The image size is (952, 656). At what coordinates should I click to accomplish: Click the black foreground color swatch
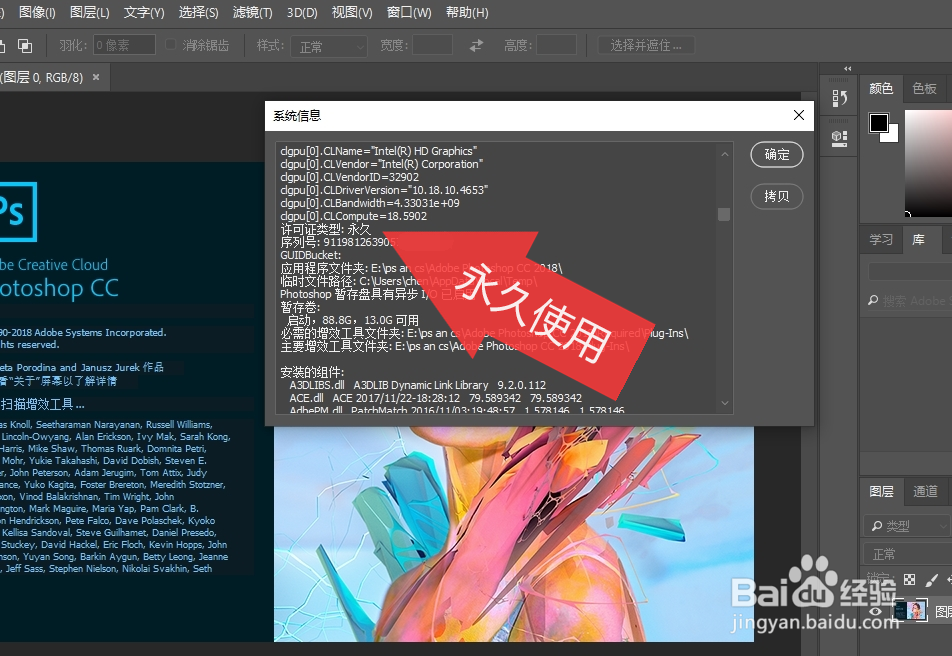(x=877, y=122)
